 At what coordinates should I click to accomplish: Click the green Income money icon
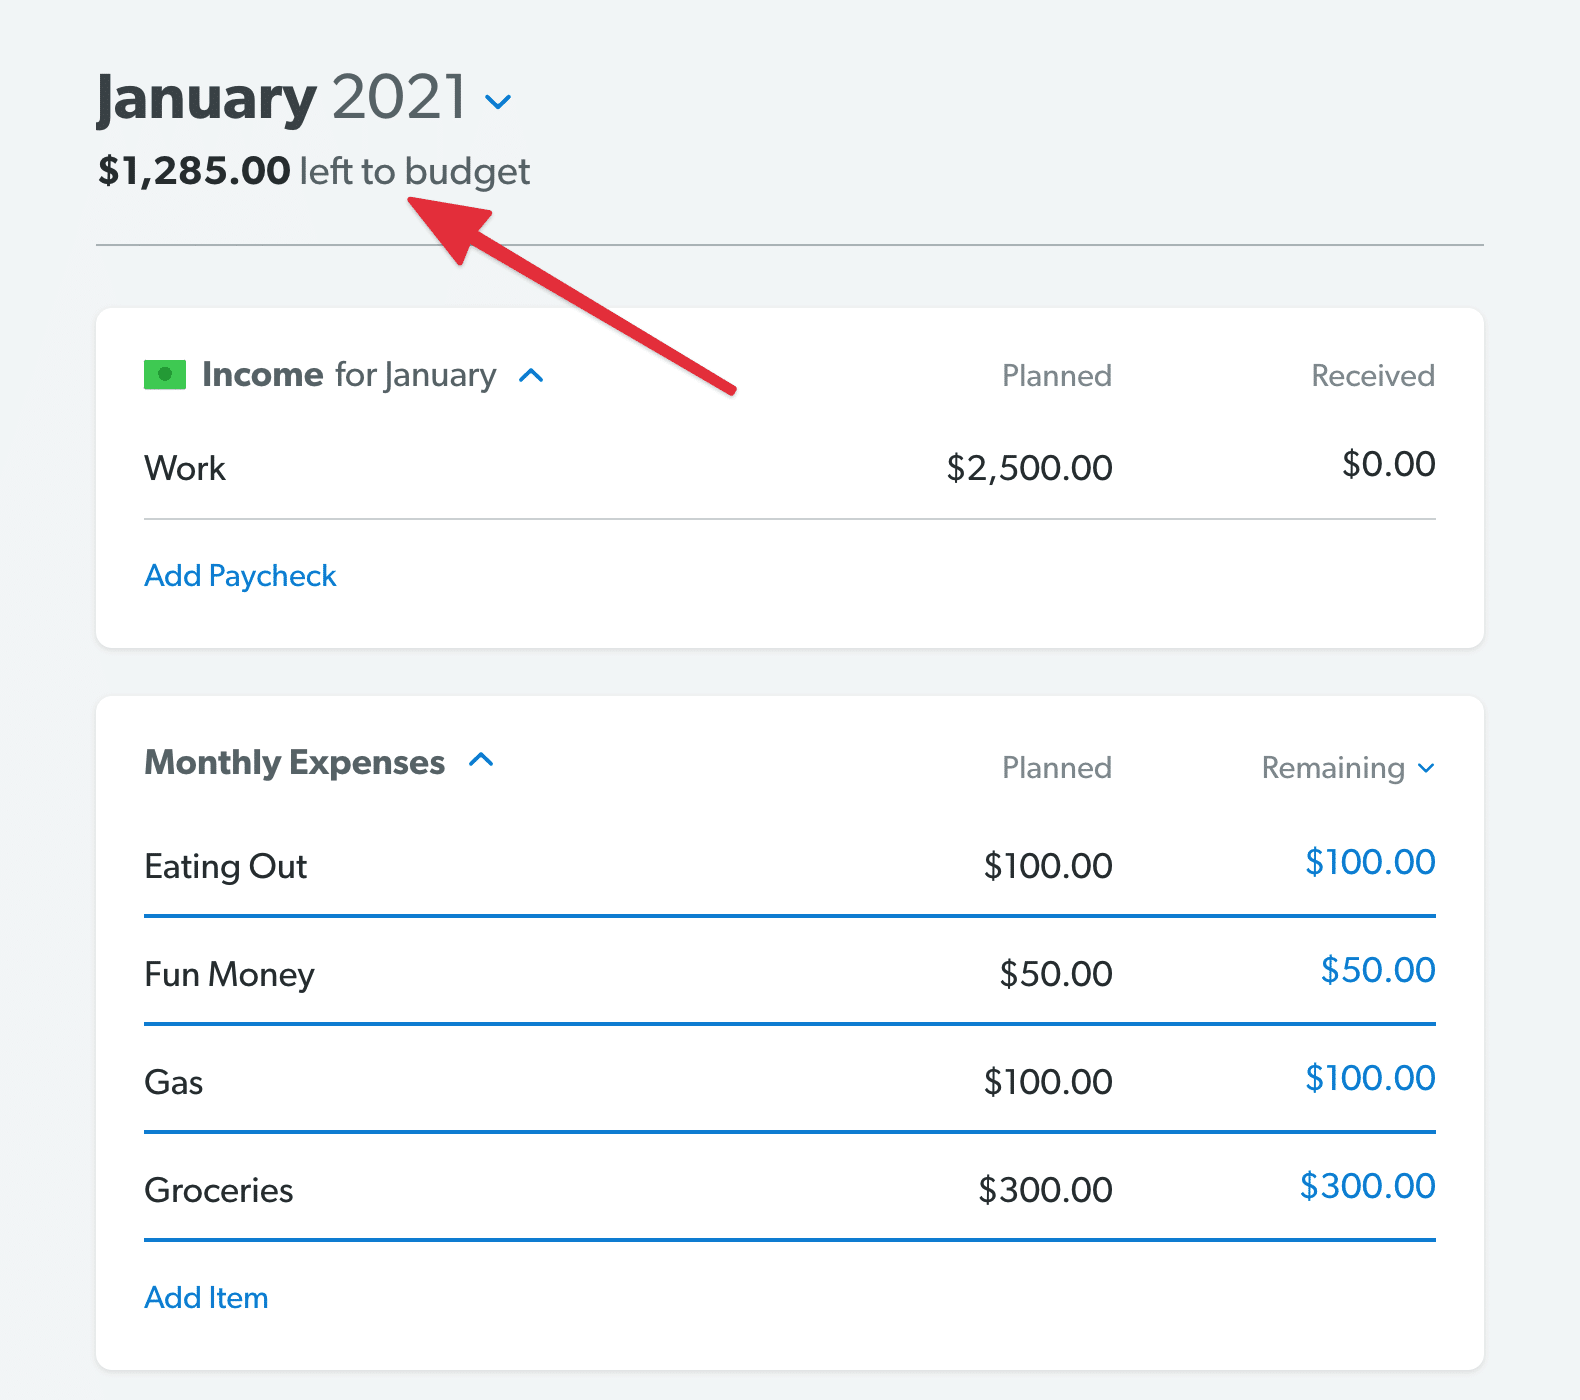pyautogui.click(x=165, y=375)
